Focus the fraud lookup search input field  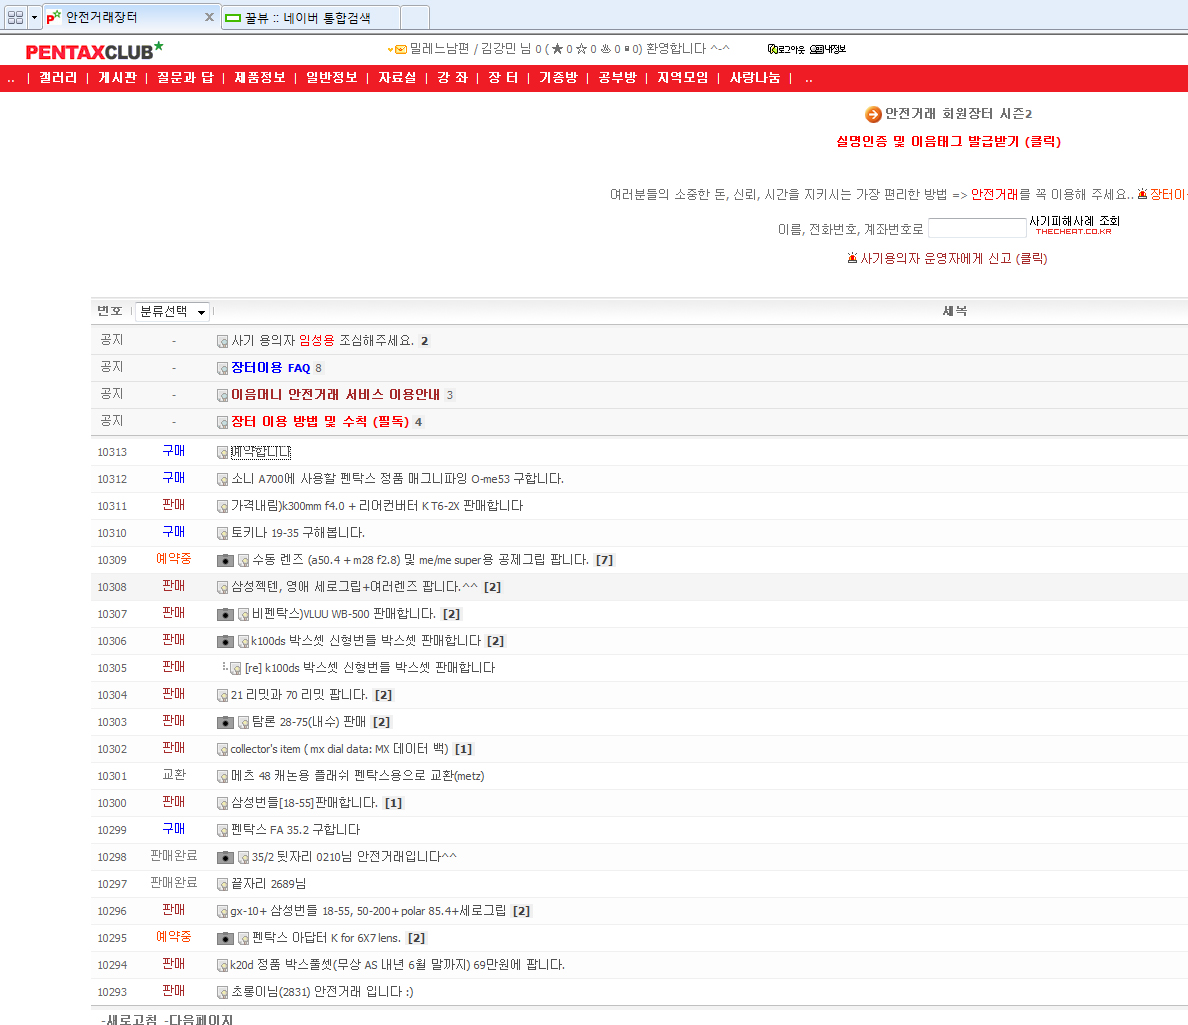click(977, 229)
